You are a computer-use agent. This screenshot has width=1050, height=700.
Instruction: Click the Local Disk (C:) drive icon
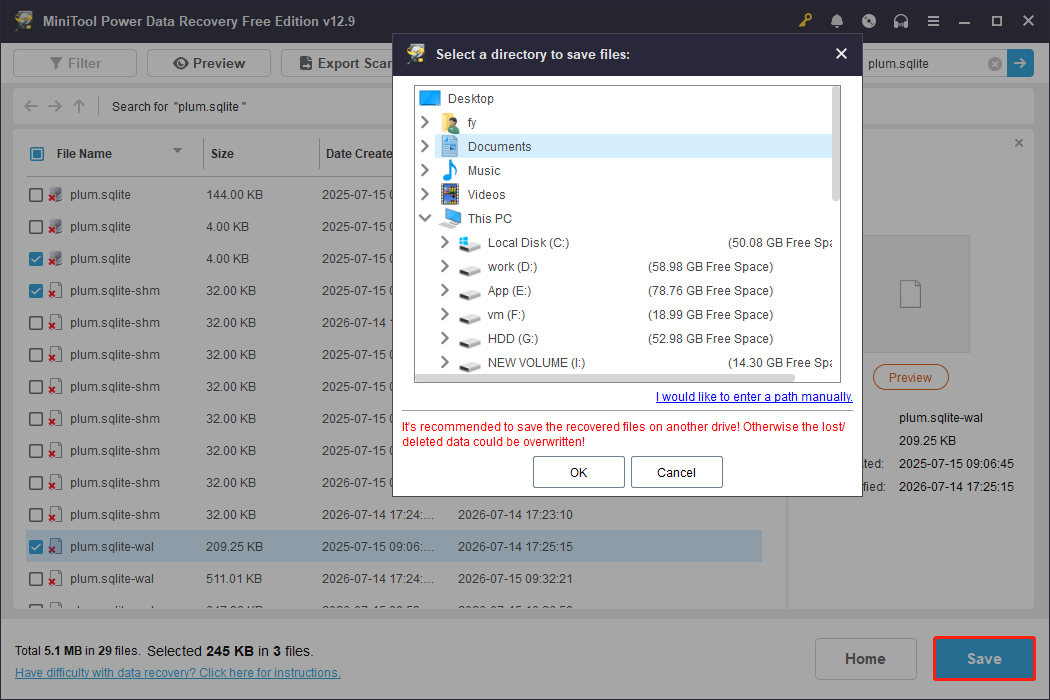point(469,243)
